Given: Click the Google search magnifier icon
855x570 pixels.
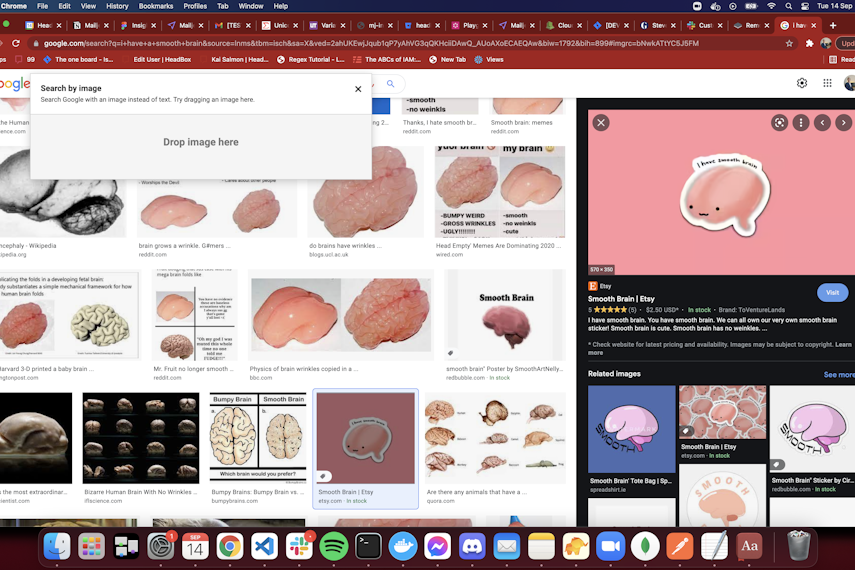Looking at the screenshot, I should pos(390,83).
